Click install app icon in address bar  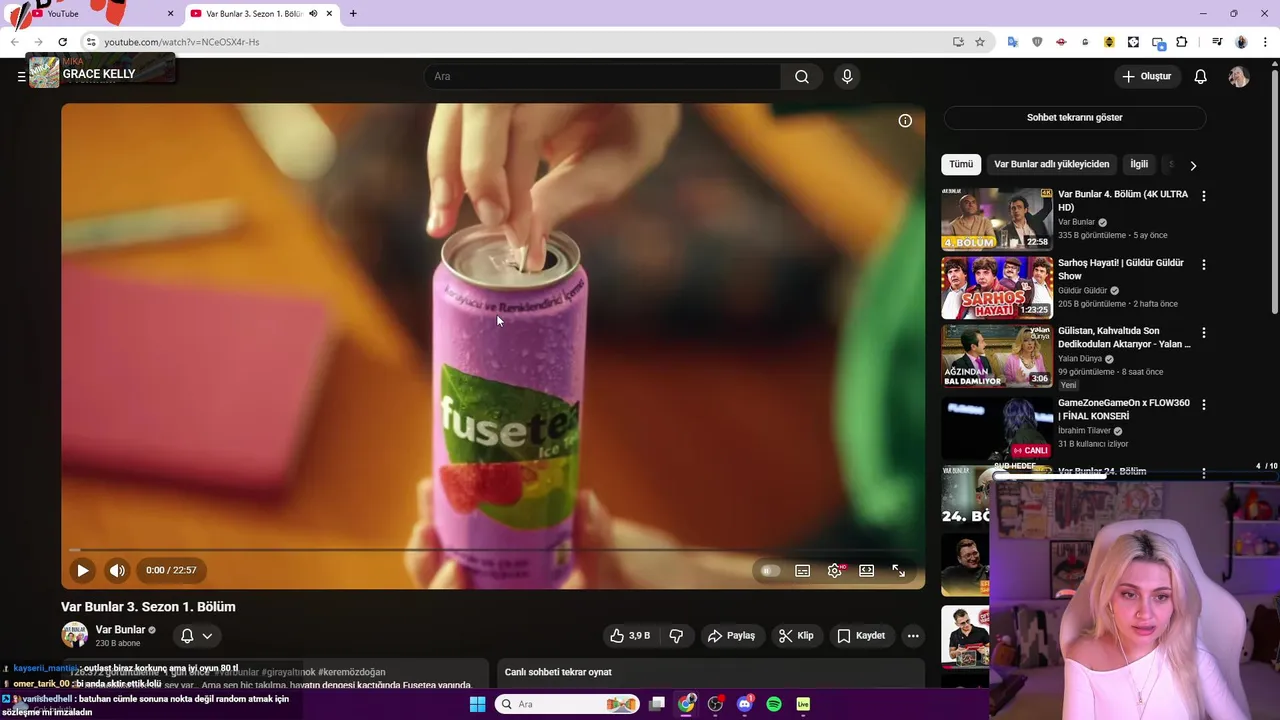point(958,42)
